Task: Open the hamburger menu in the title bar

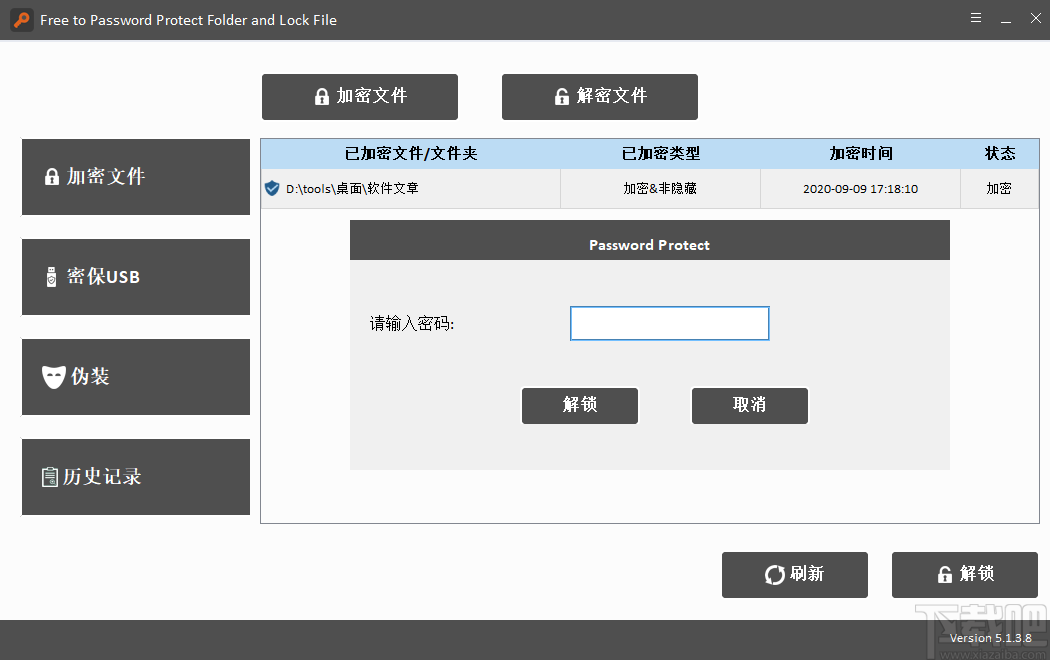Action: pos(975,17)
